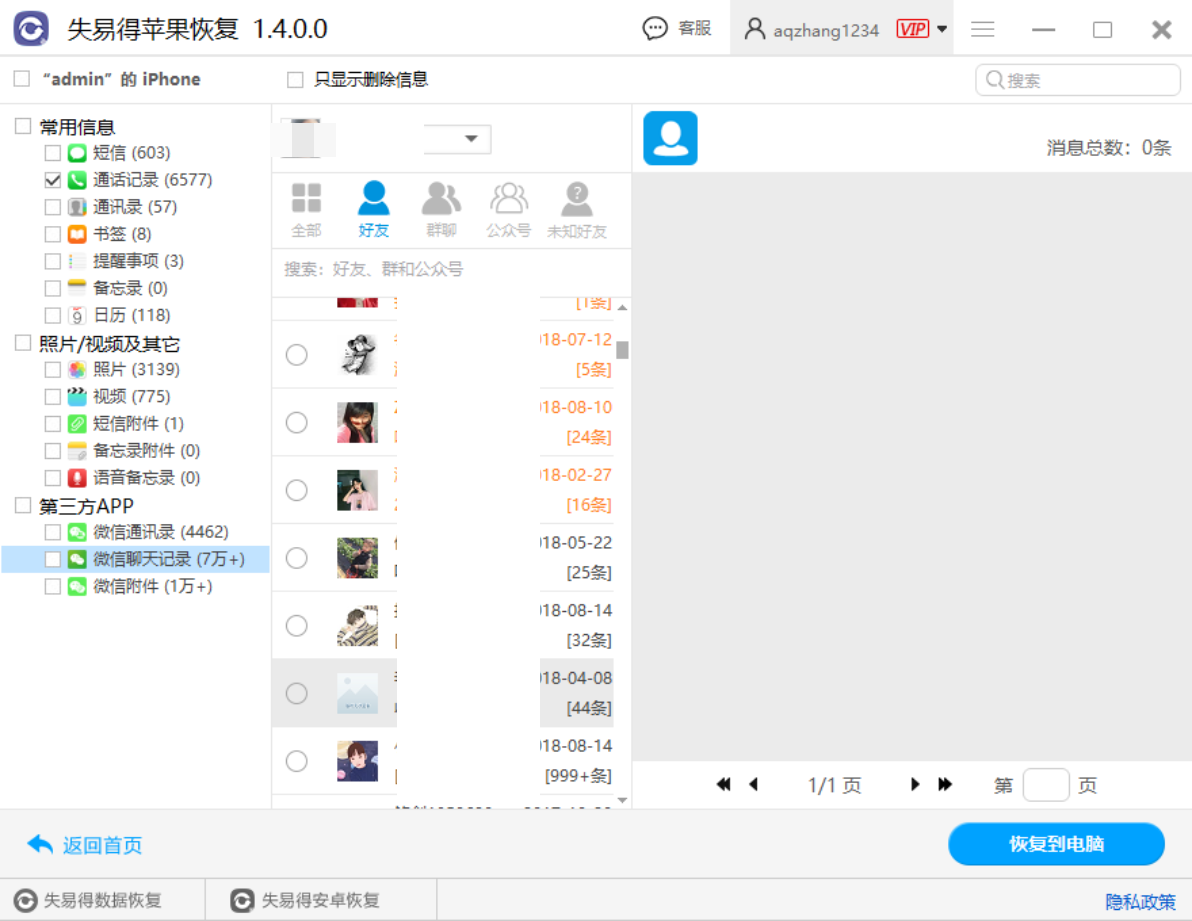The image size is (1192, 921).
Task: Click the 恢复到电脑 button
Action: tap(1056, 843)
